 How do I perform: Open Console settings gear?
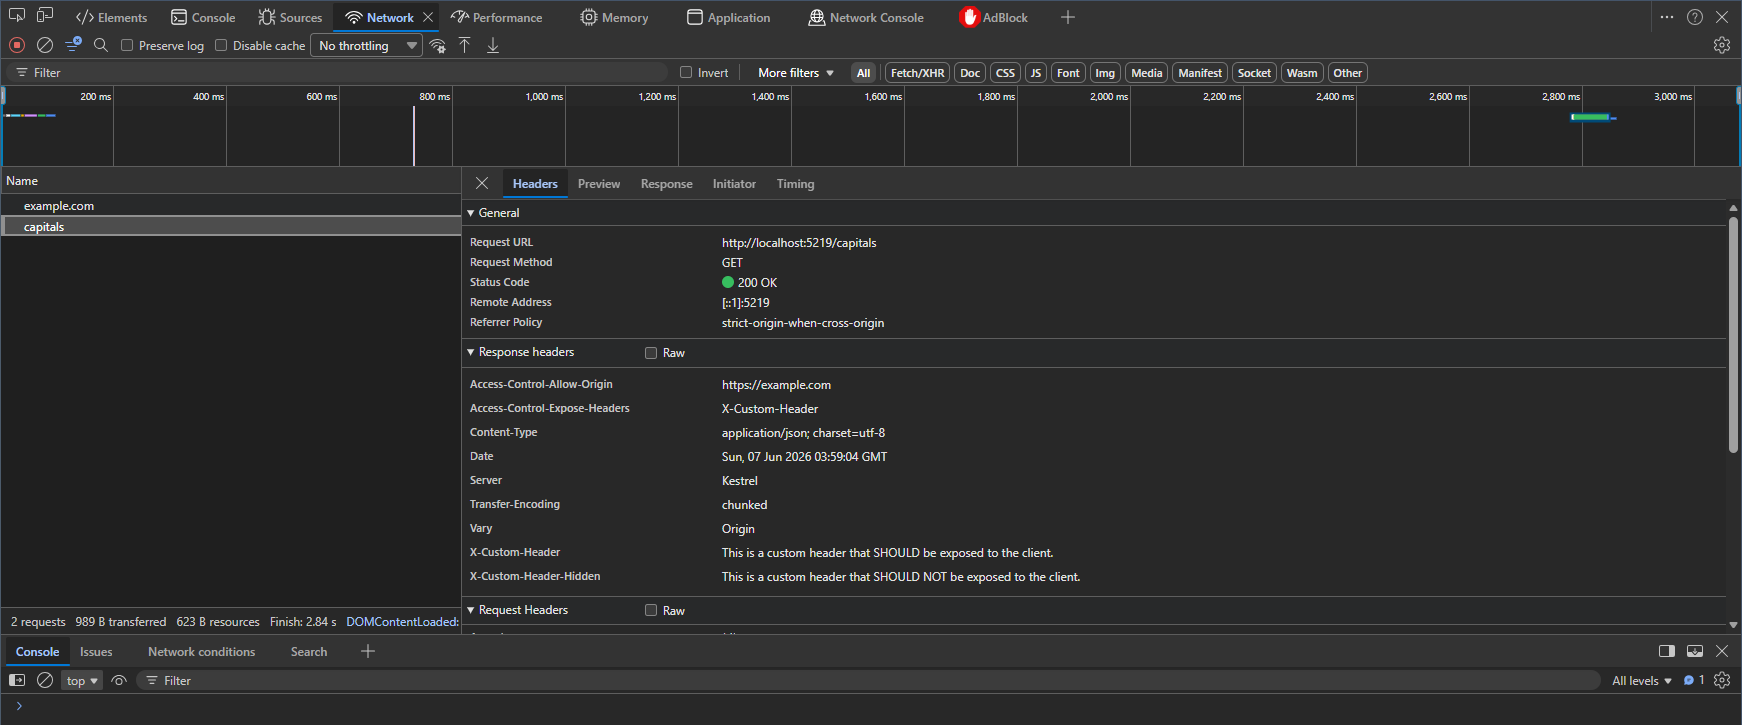(x=1722, y=680)
